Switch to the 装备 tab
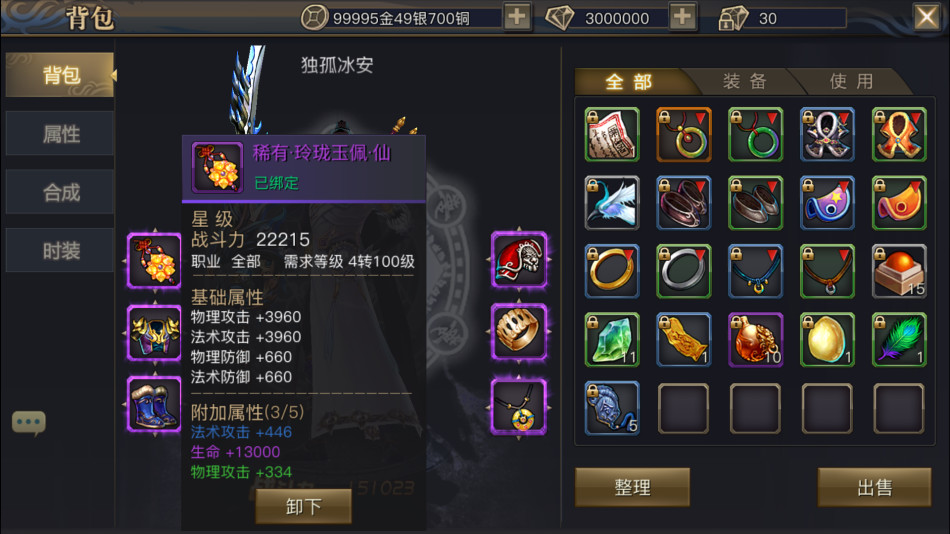The width and height of the screenshot is (950, 534). pos(745,81)
